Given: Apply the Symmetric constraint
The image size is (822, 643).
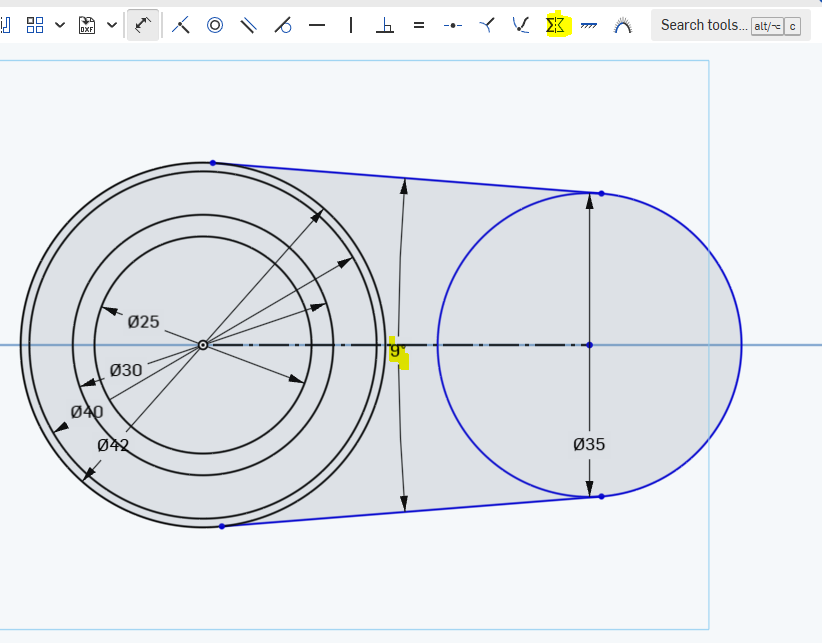Looking at the screenshot, I should pos(556,25).
